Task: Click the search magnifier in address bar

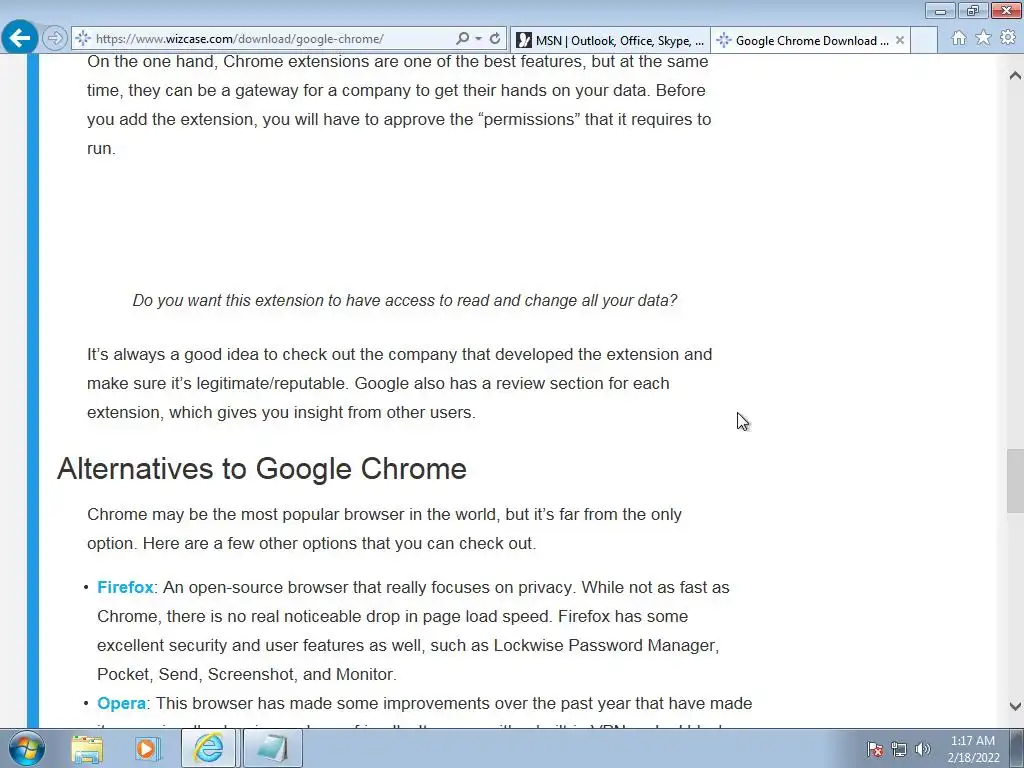Action: [x=462, y=39]
